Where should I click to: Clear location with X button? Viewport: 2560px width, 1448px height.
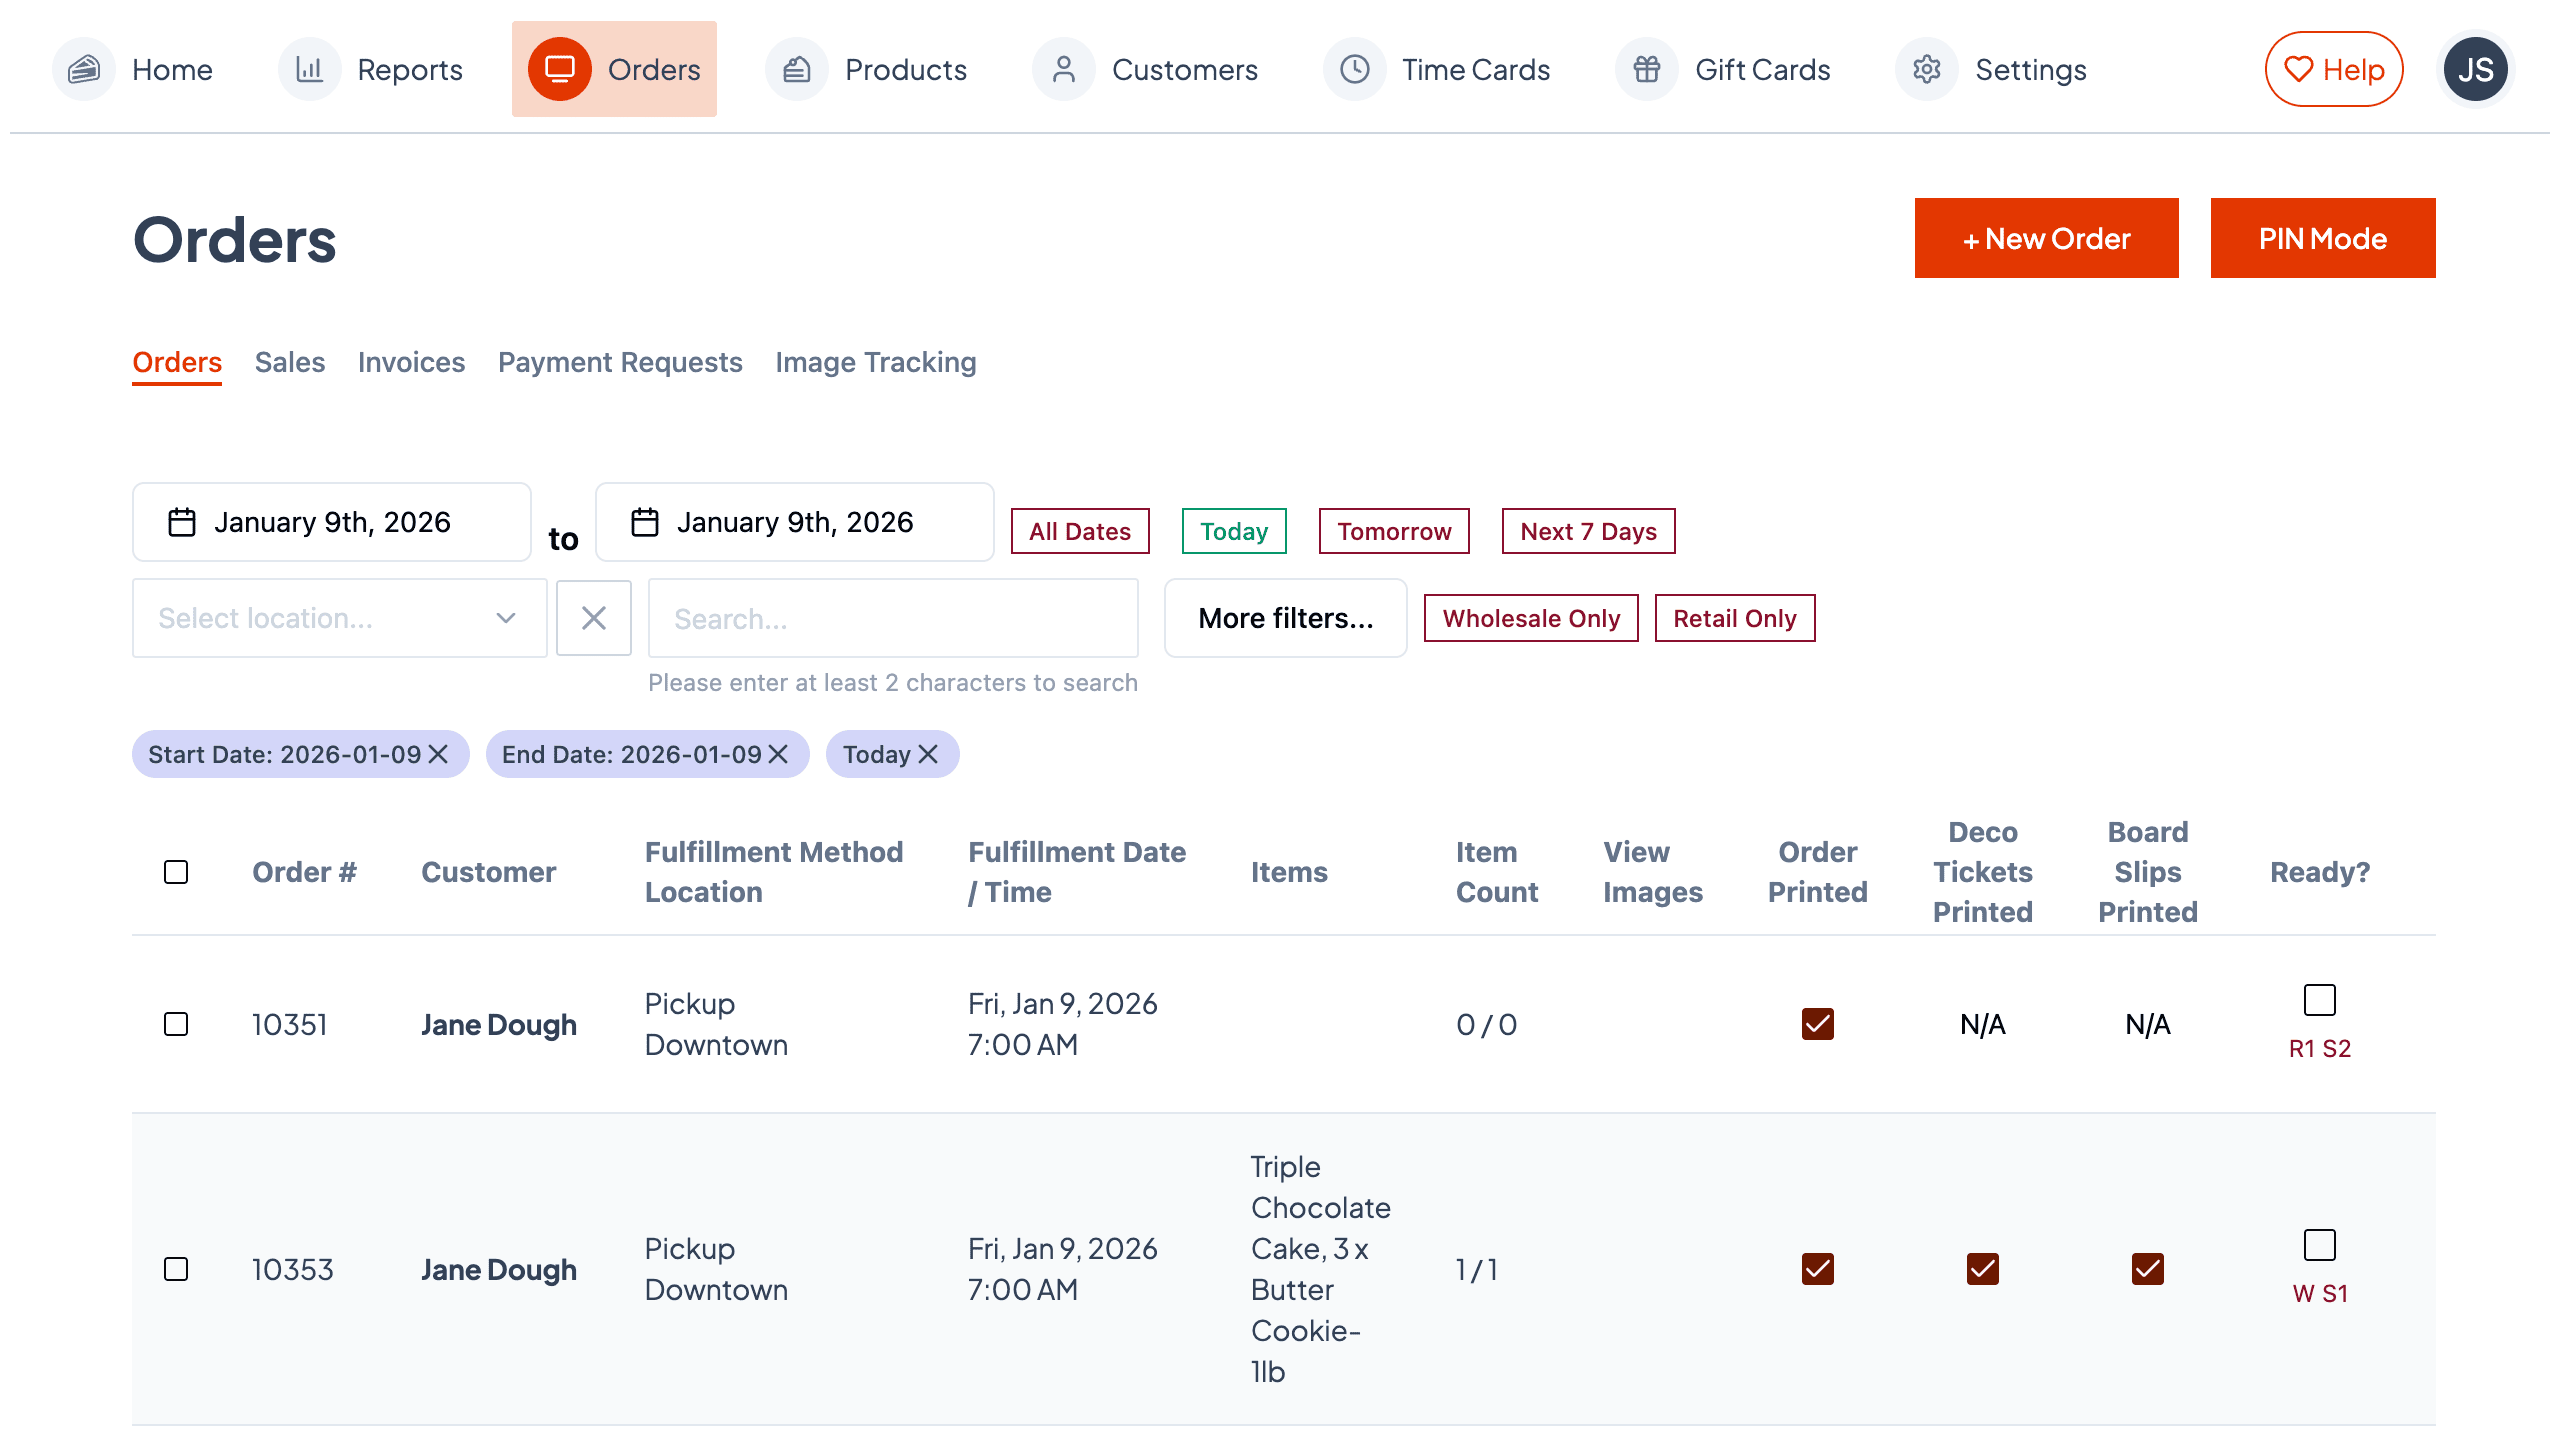point(594,618)
